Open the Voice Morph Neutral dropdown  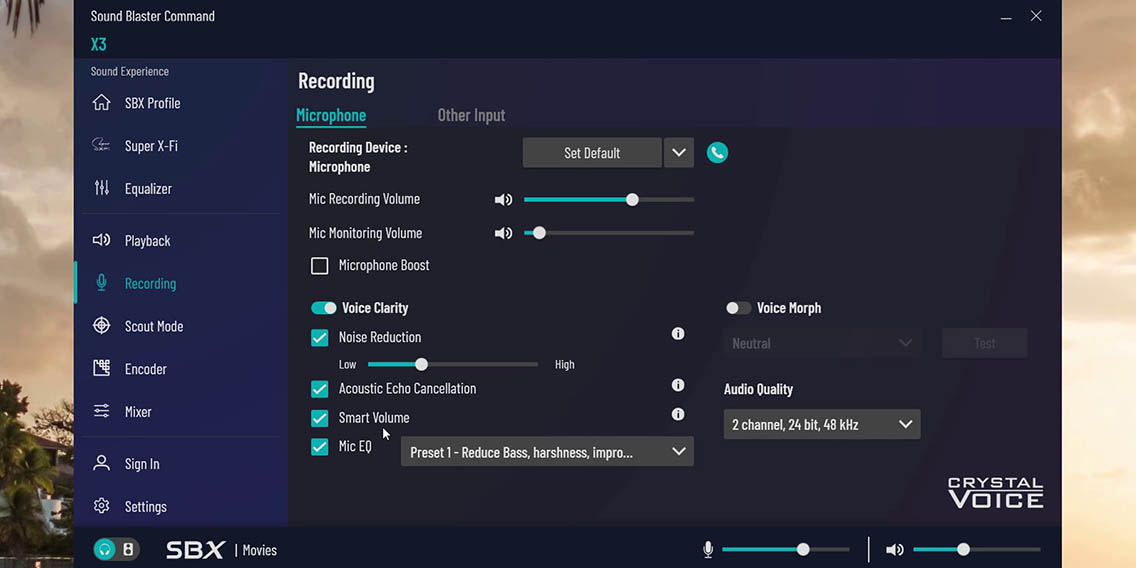pos(822,343)
